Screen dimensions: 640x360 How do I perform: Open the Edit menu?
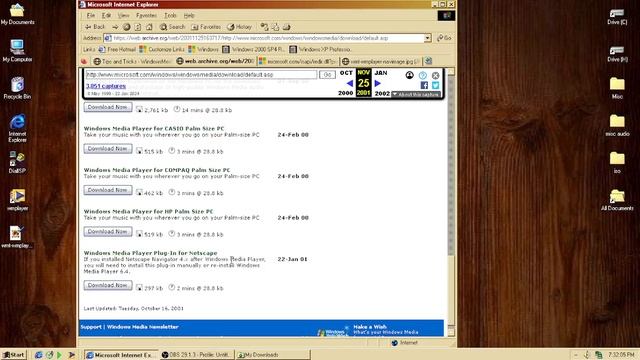point(107,16)
